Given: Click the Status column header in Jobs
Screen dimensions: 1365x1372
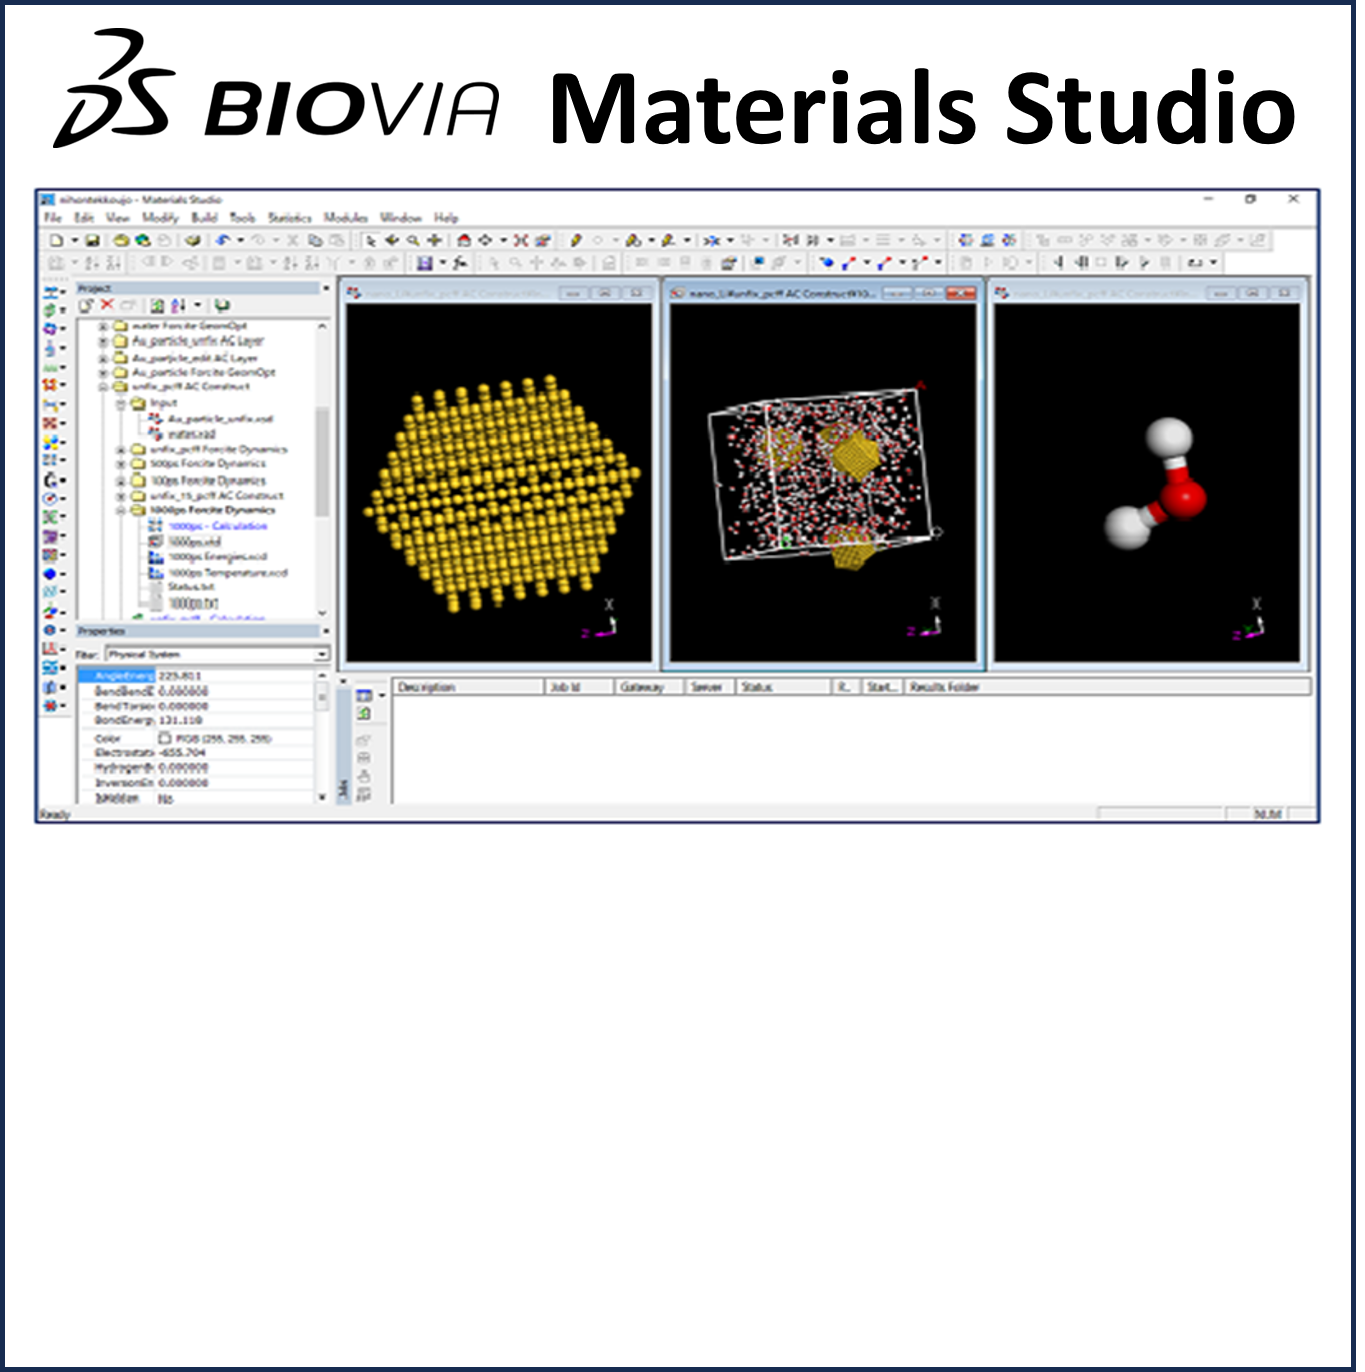Looking at the screenshot, I should (784, 688).
